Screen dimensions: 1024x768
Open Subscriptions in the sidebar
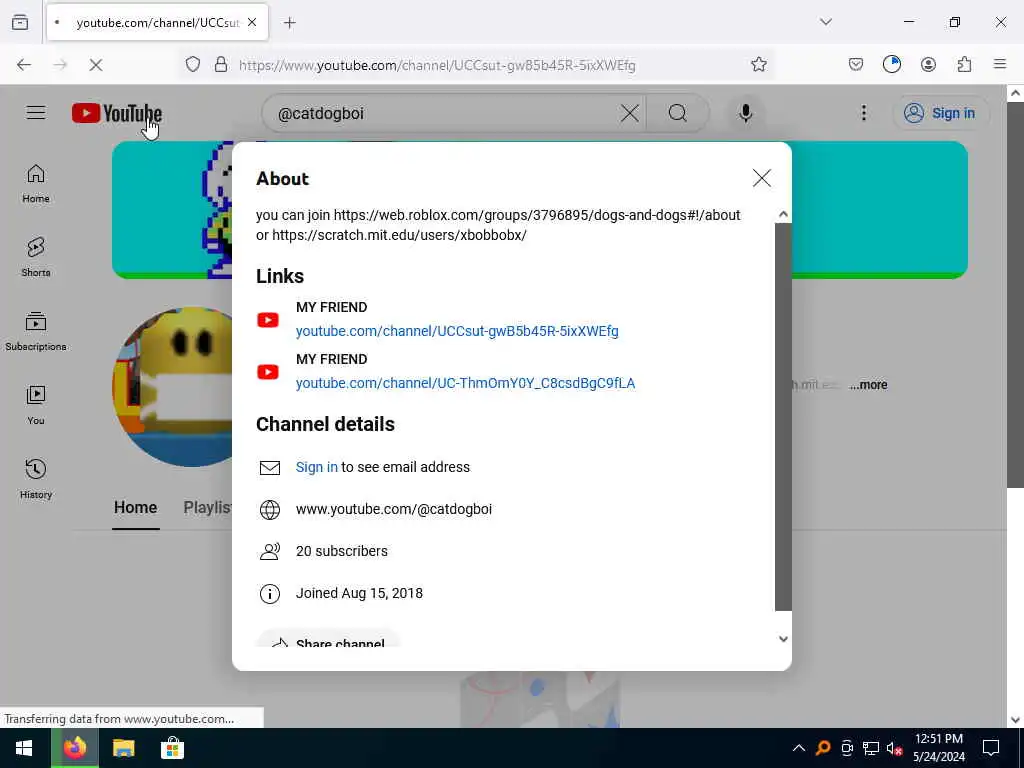point(36,332)
